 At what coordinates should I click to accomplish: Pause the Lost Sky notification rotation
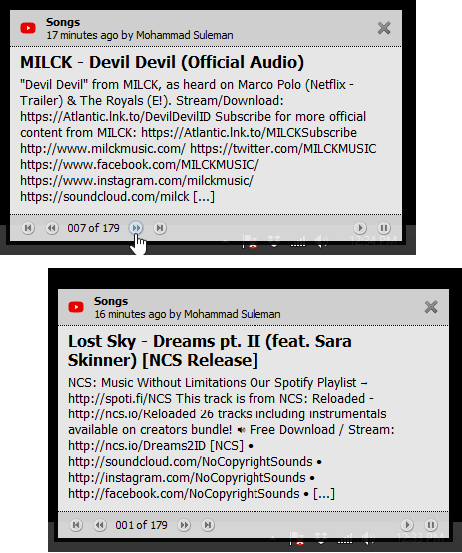pyautogui.click(x=431, y=525)
